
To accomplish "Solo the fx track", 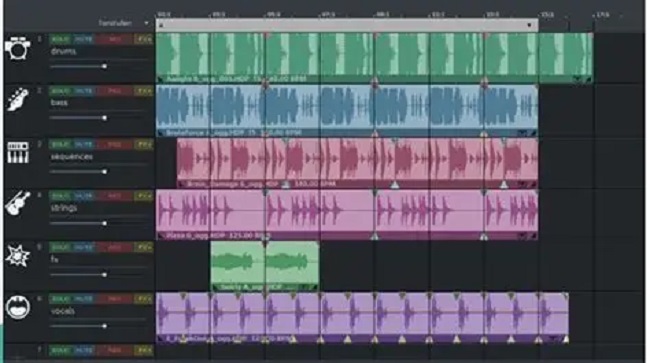I will tap(60, 247).
